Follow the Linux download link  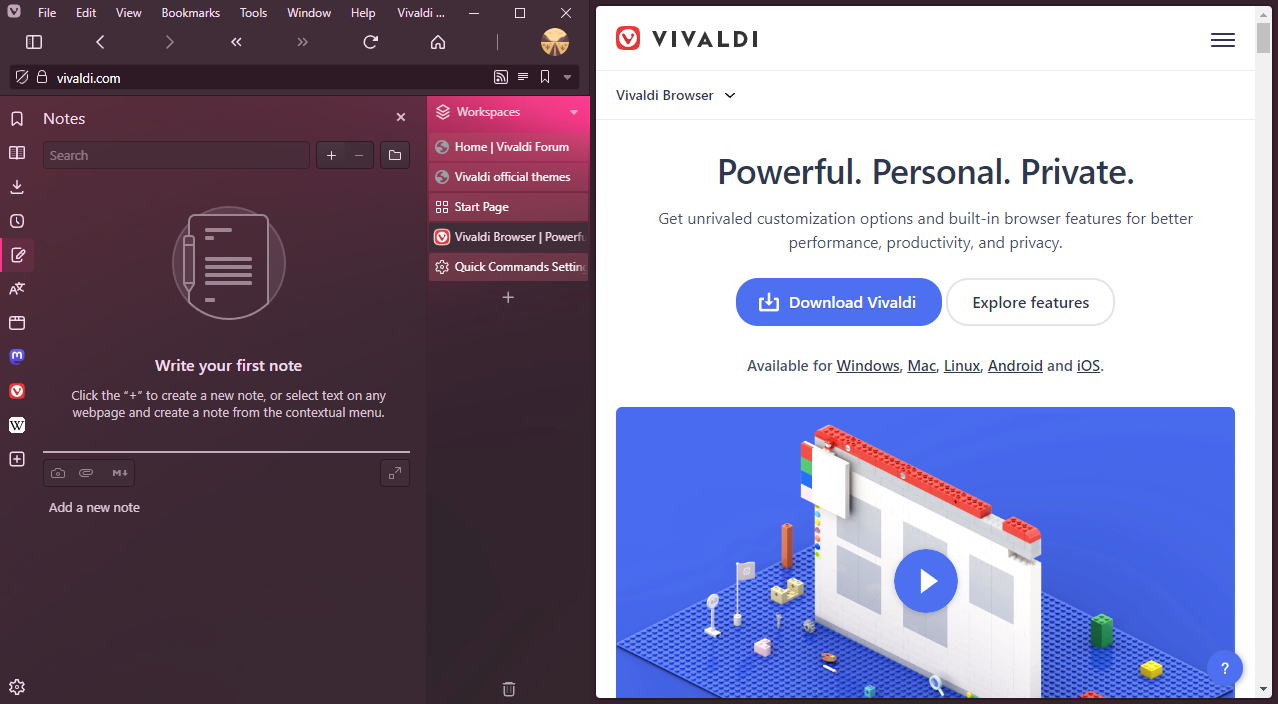point(962,366)
